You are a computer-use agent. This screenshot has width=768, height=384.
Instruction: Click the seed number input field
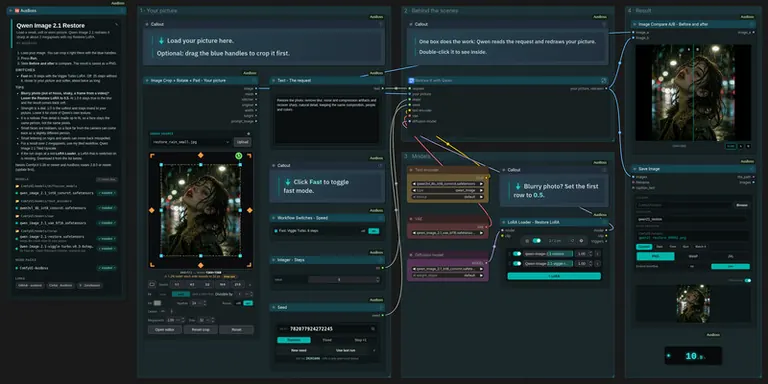[x=327, y=329]
